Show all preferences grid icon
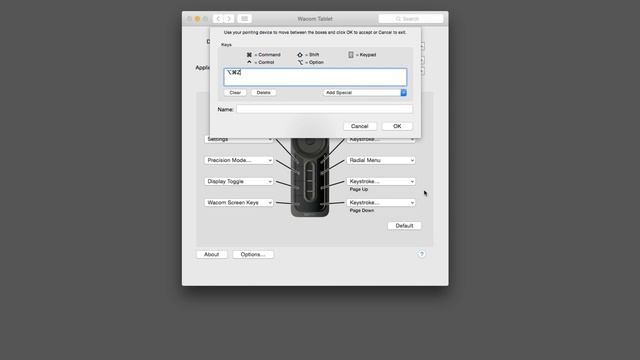 [x=244, y=19]
